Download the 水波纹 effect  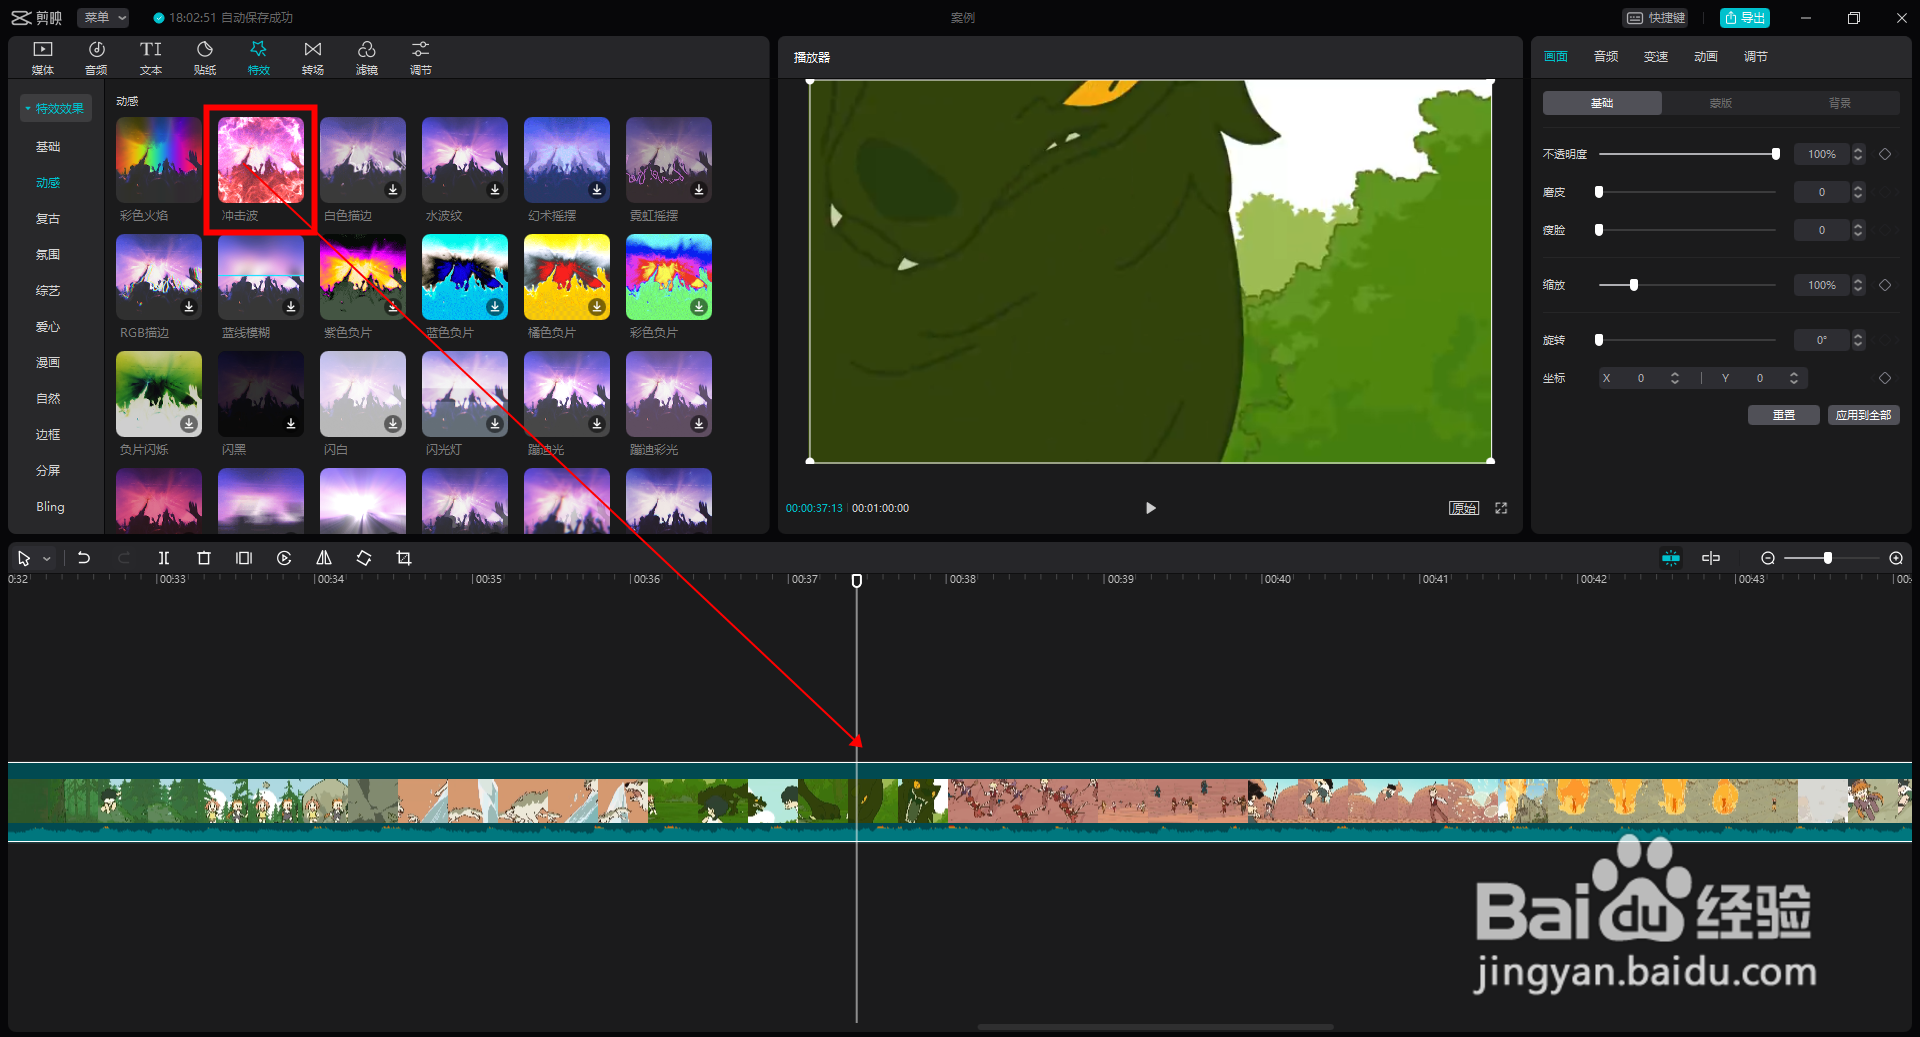495,190
